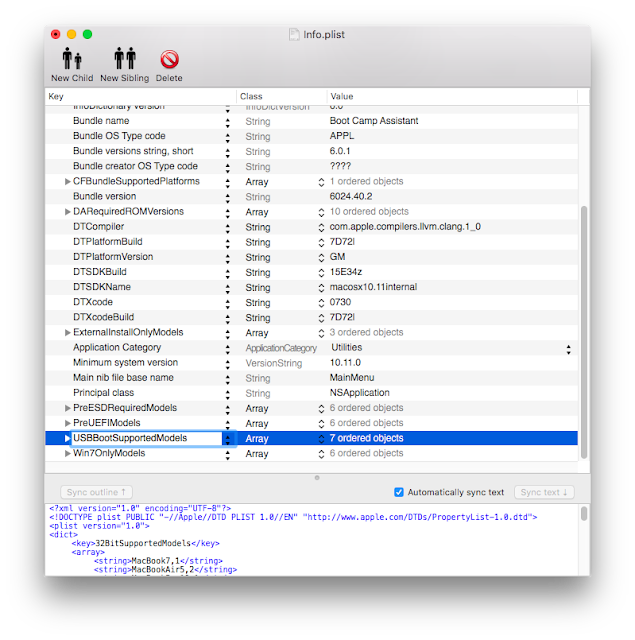Image resolution: width=635 pixels, height=640 pixels.
Task: Edit the USBBootSupportedModels key field
Action: (147, 438)
